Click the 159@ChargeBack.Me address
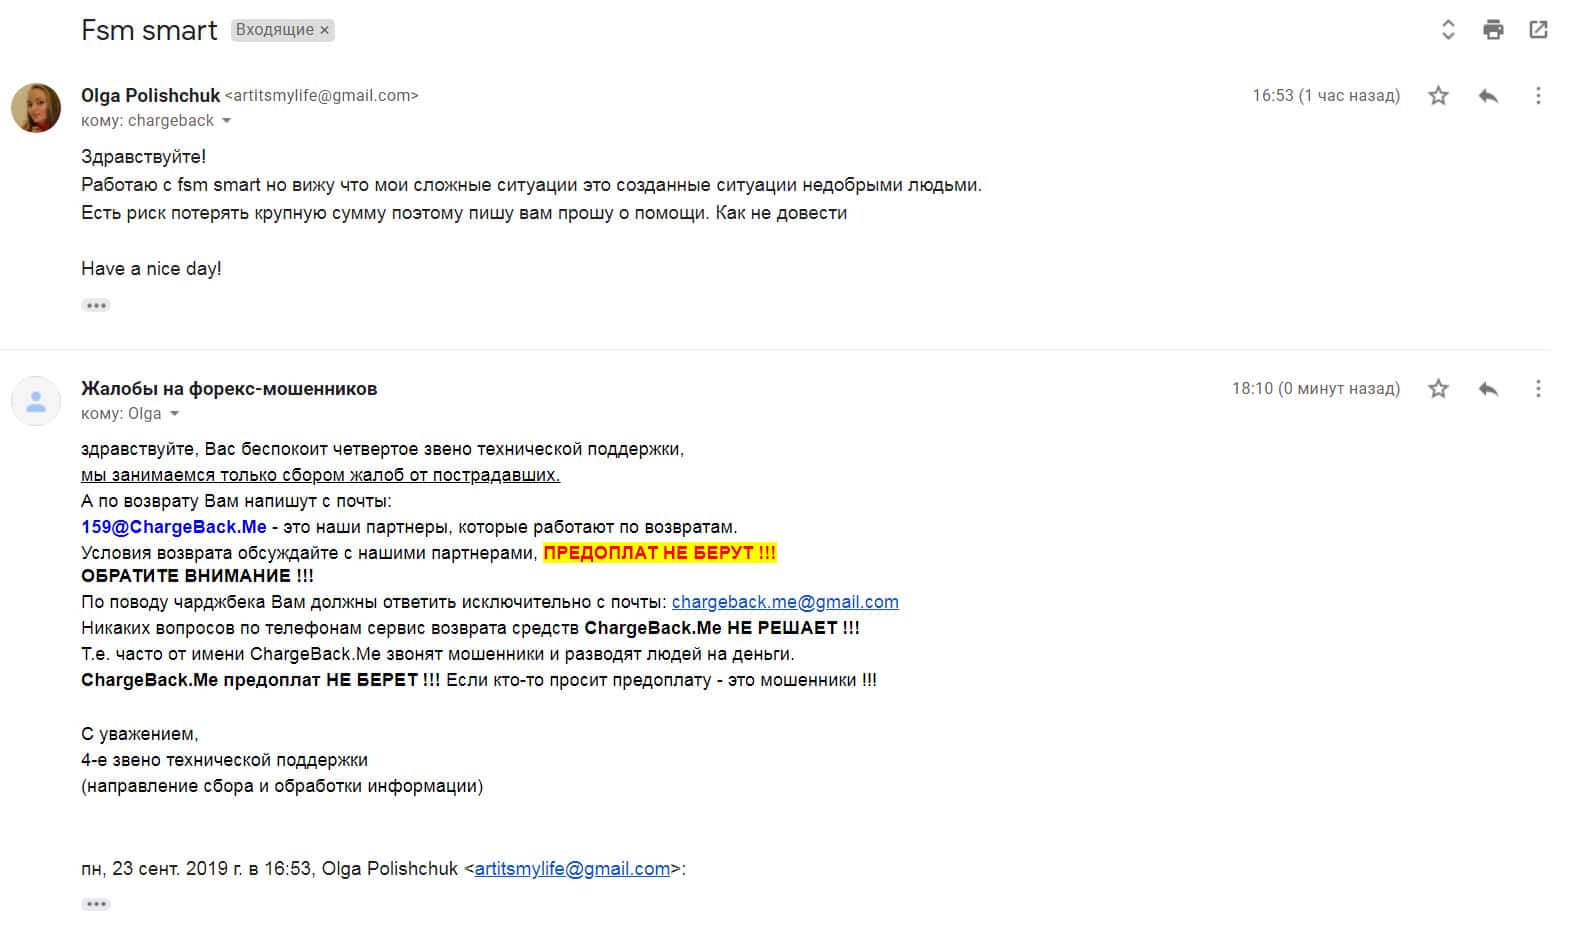 [x=174, y=527]
